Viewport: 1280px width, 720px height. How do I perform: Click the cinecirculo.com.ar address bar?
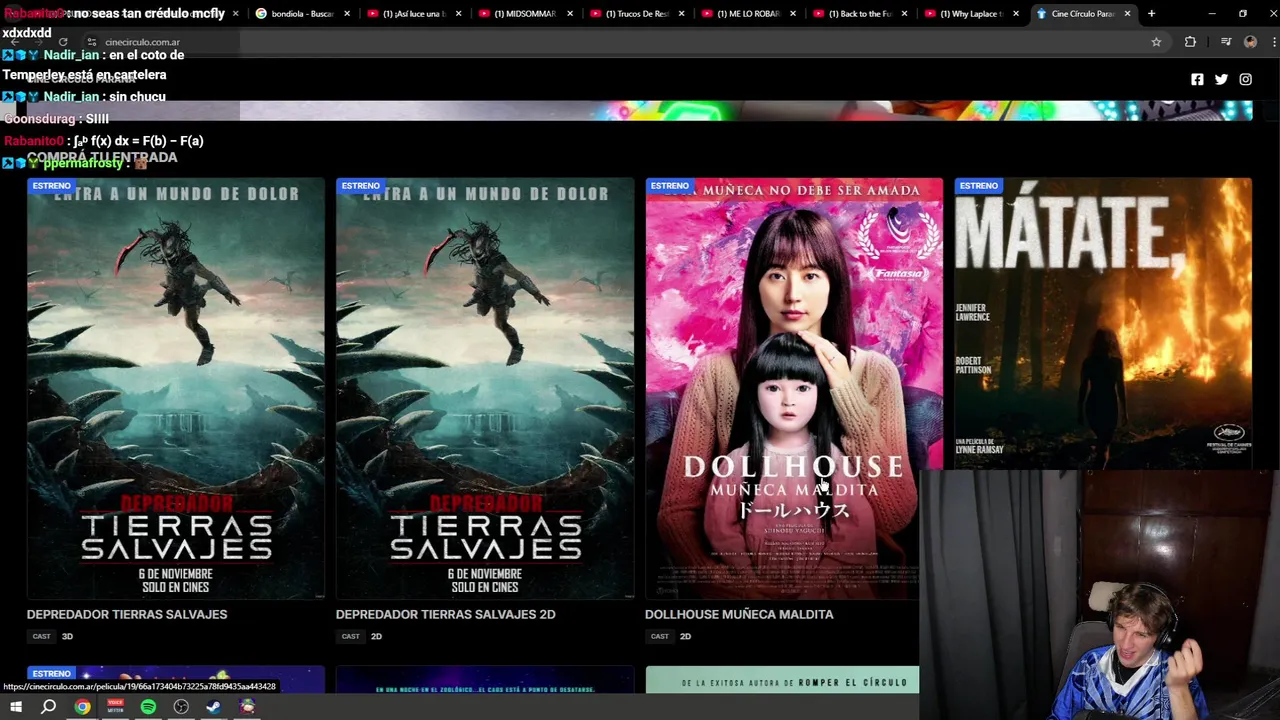point(620,42)
